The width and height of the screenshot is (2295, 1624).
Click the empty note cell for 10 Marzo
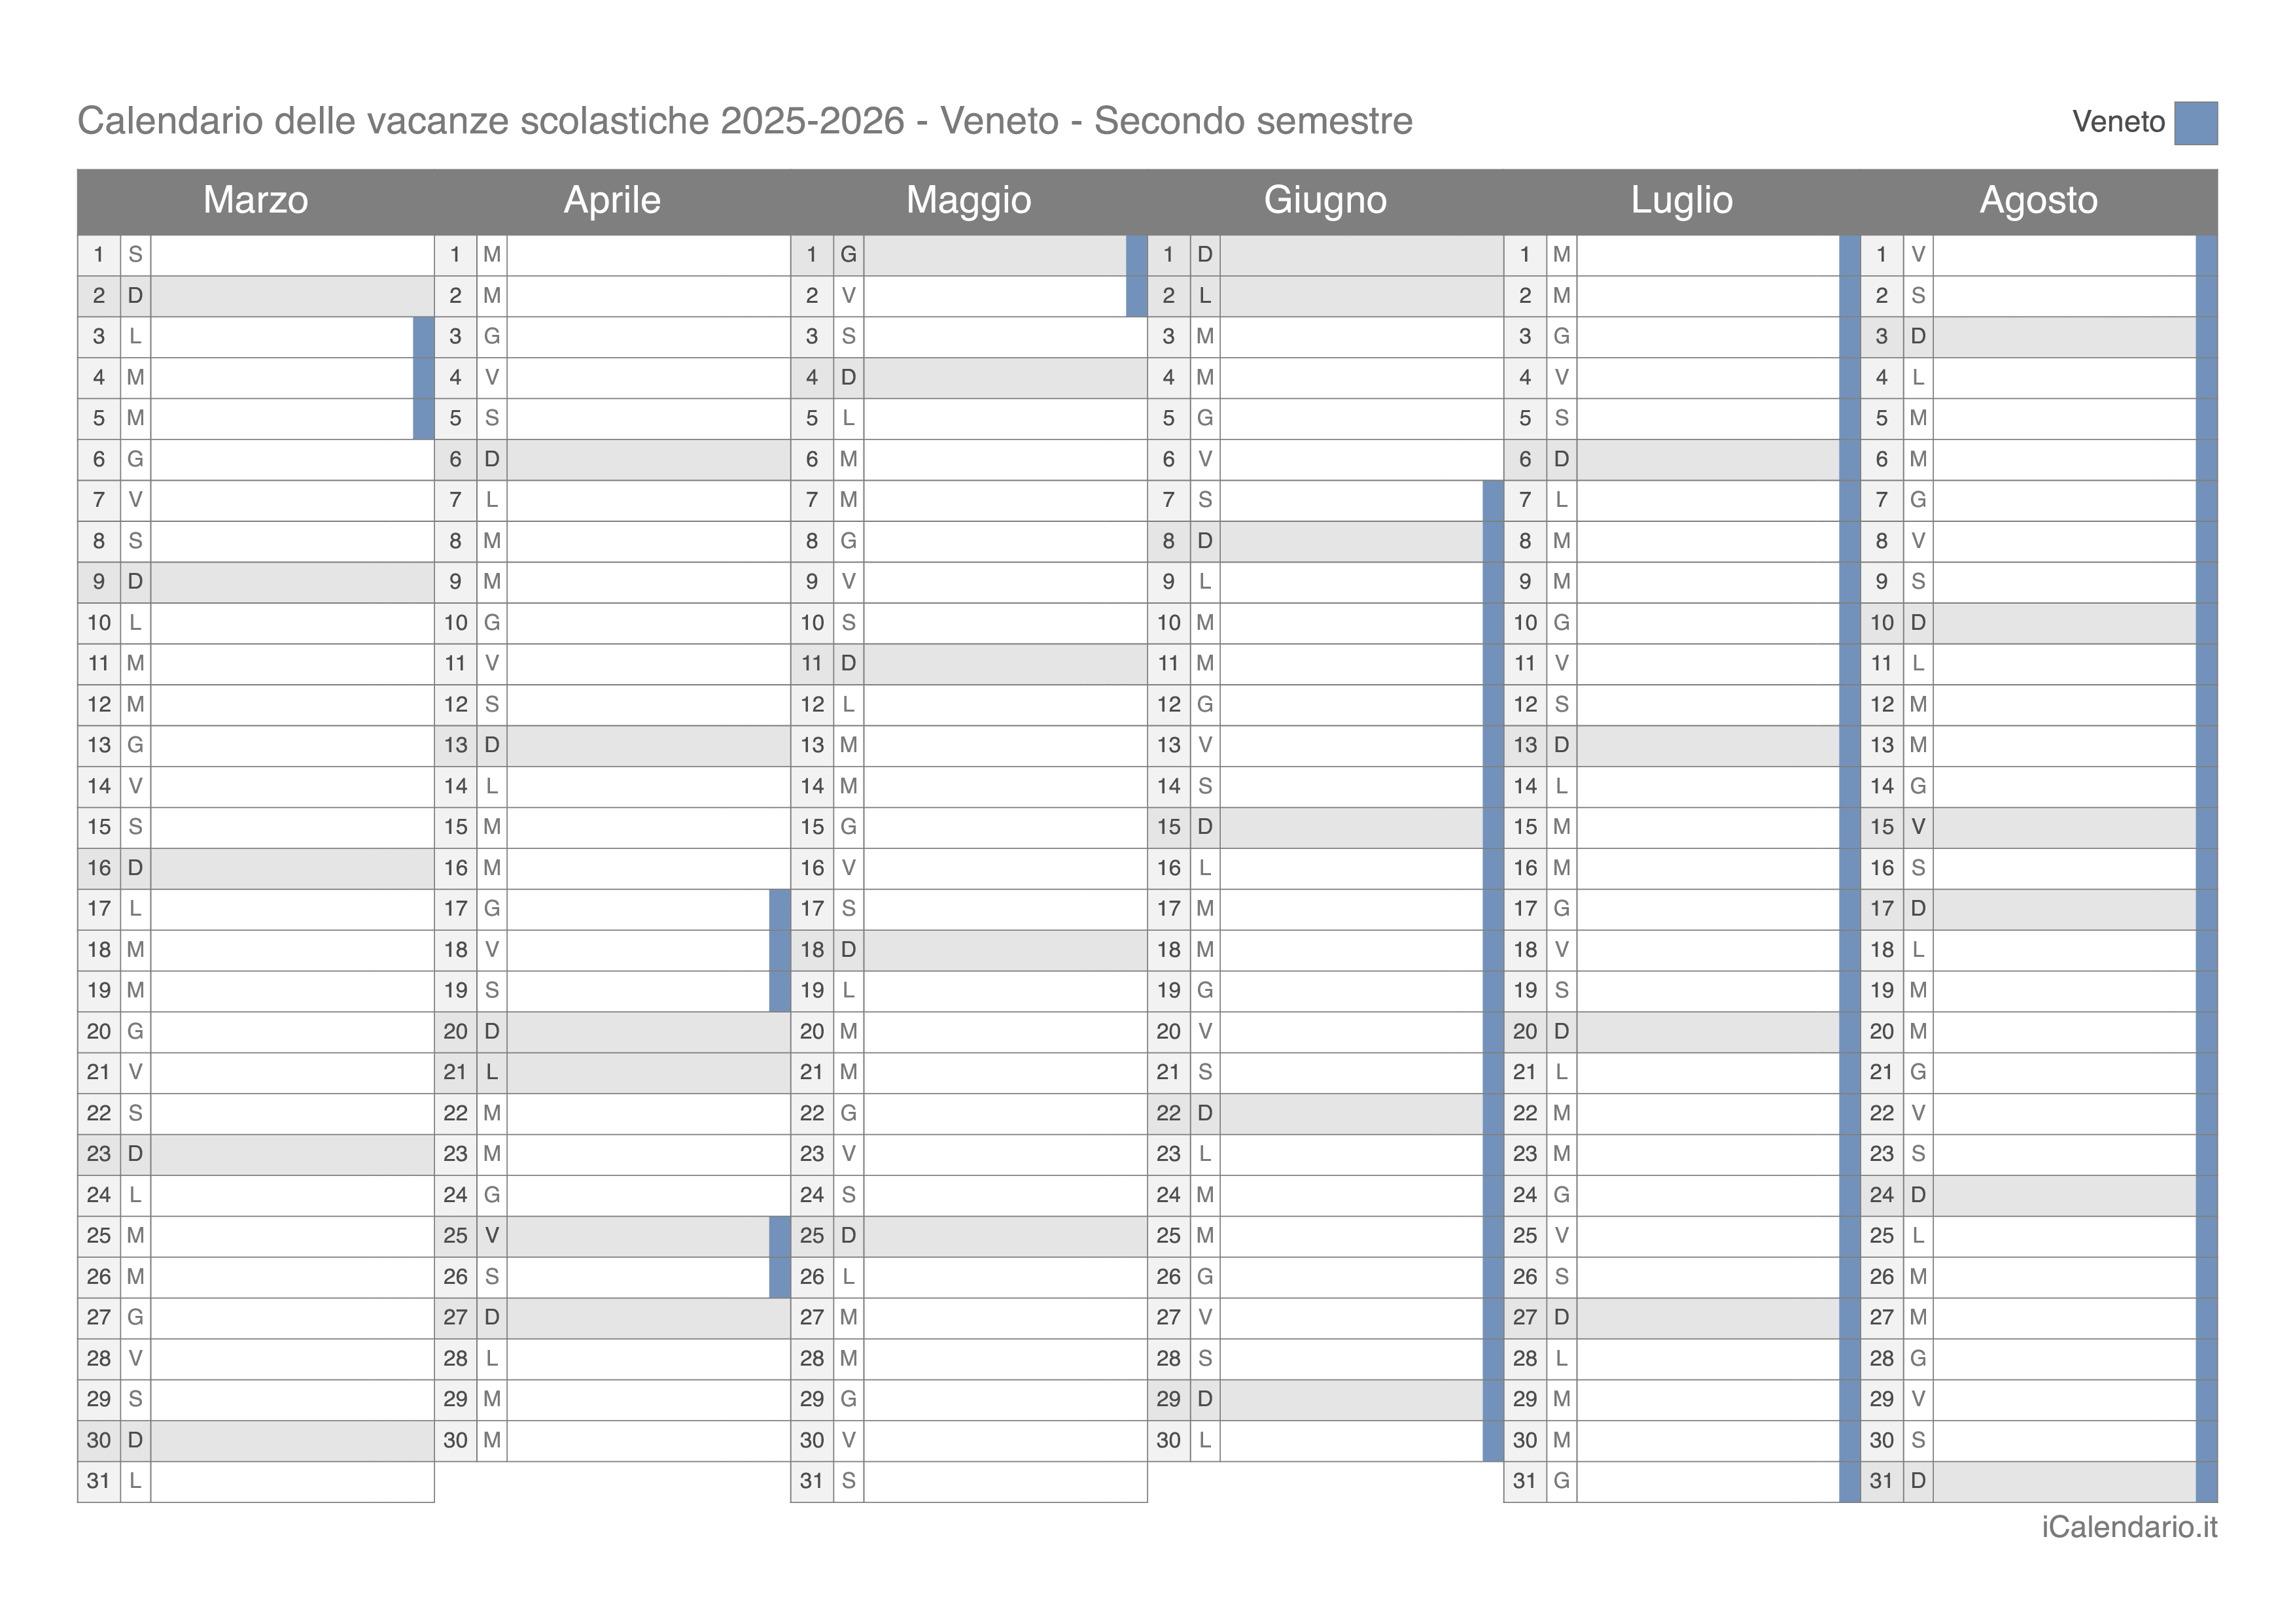click(x=292, y=623)
